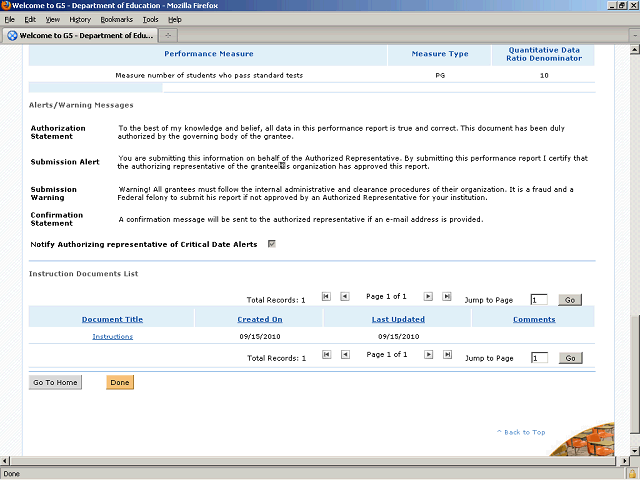Click lower 'Page 1 of 1' text
The width and height of the screenshot is (640, 480).
tap(387, 354)
